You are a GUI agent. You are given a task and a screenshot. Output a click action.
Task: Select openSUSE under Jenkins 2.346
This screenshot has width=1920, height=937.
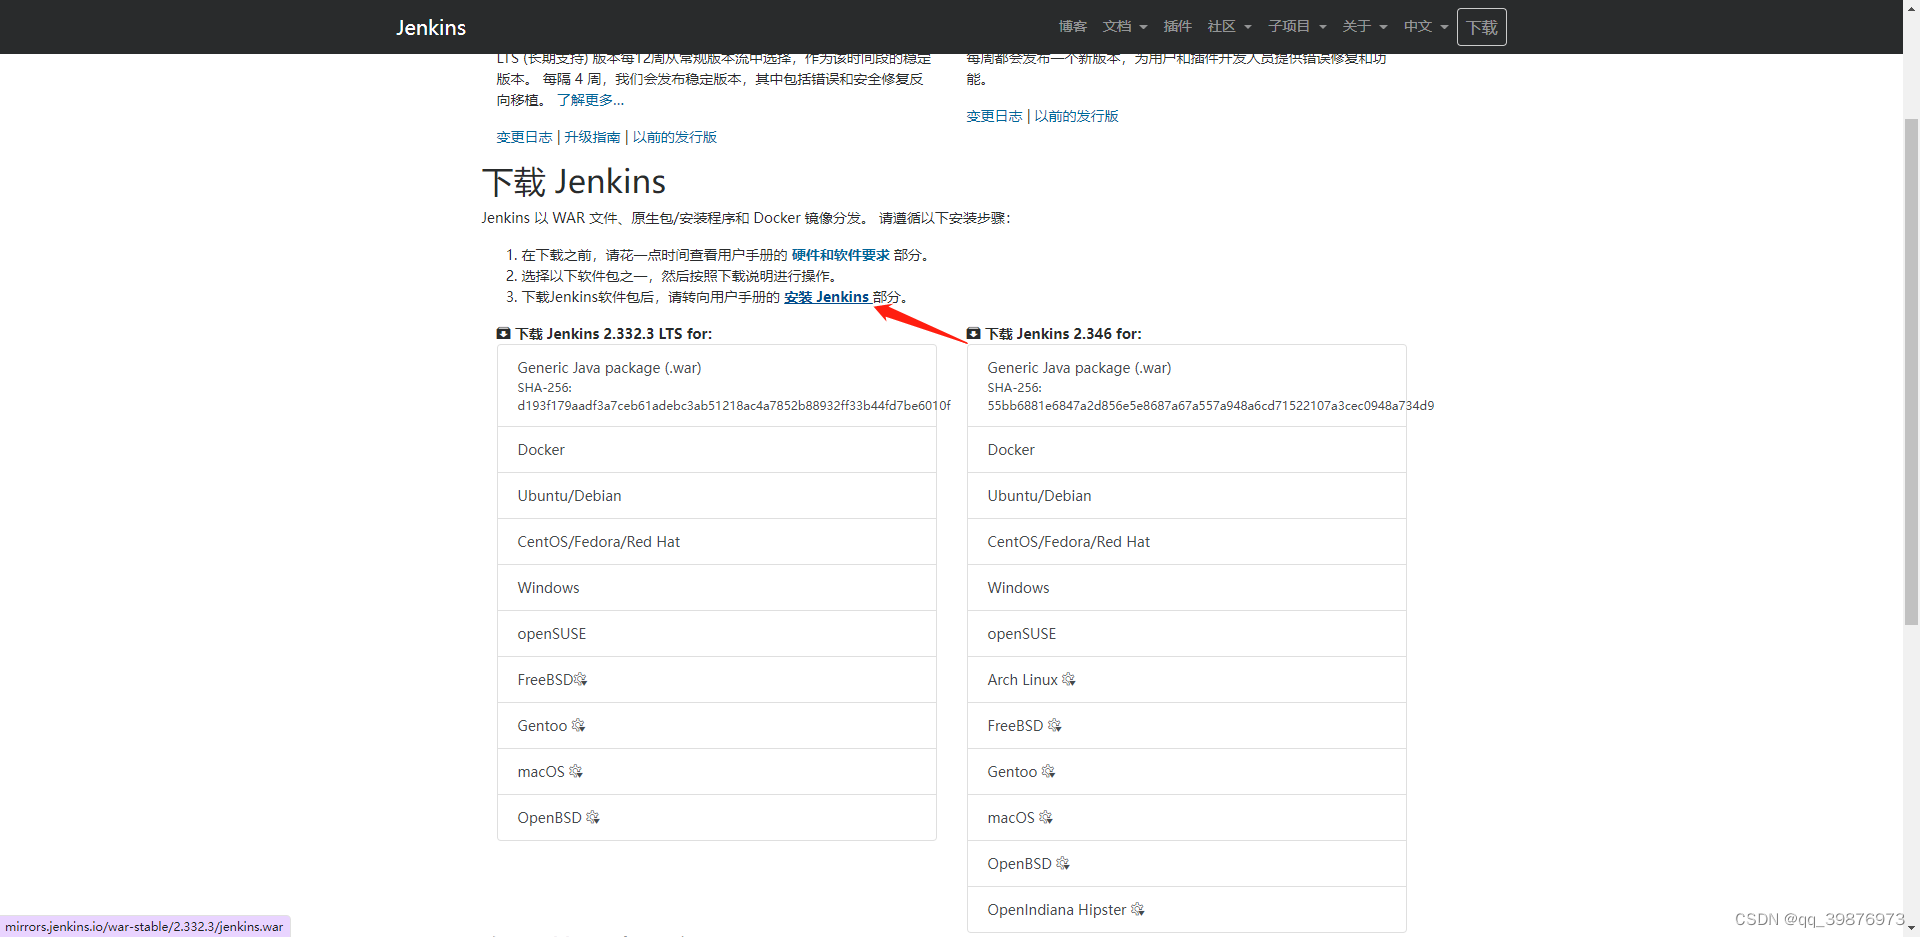tap(1187, 634)
